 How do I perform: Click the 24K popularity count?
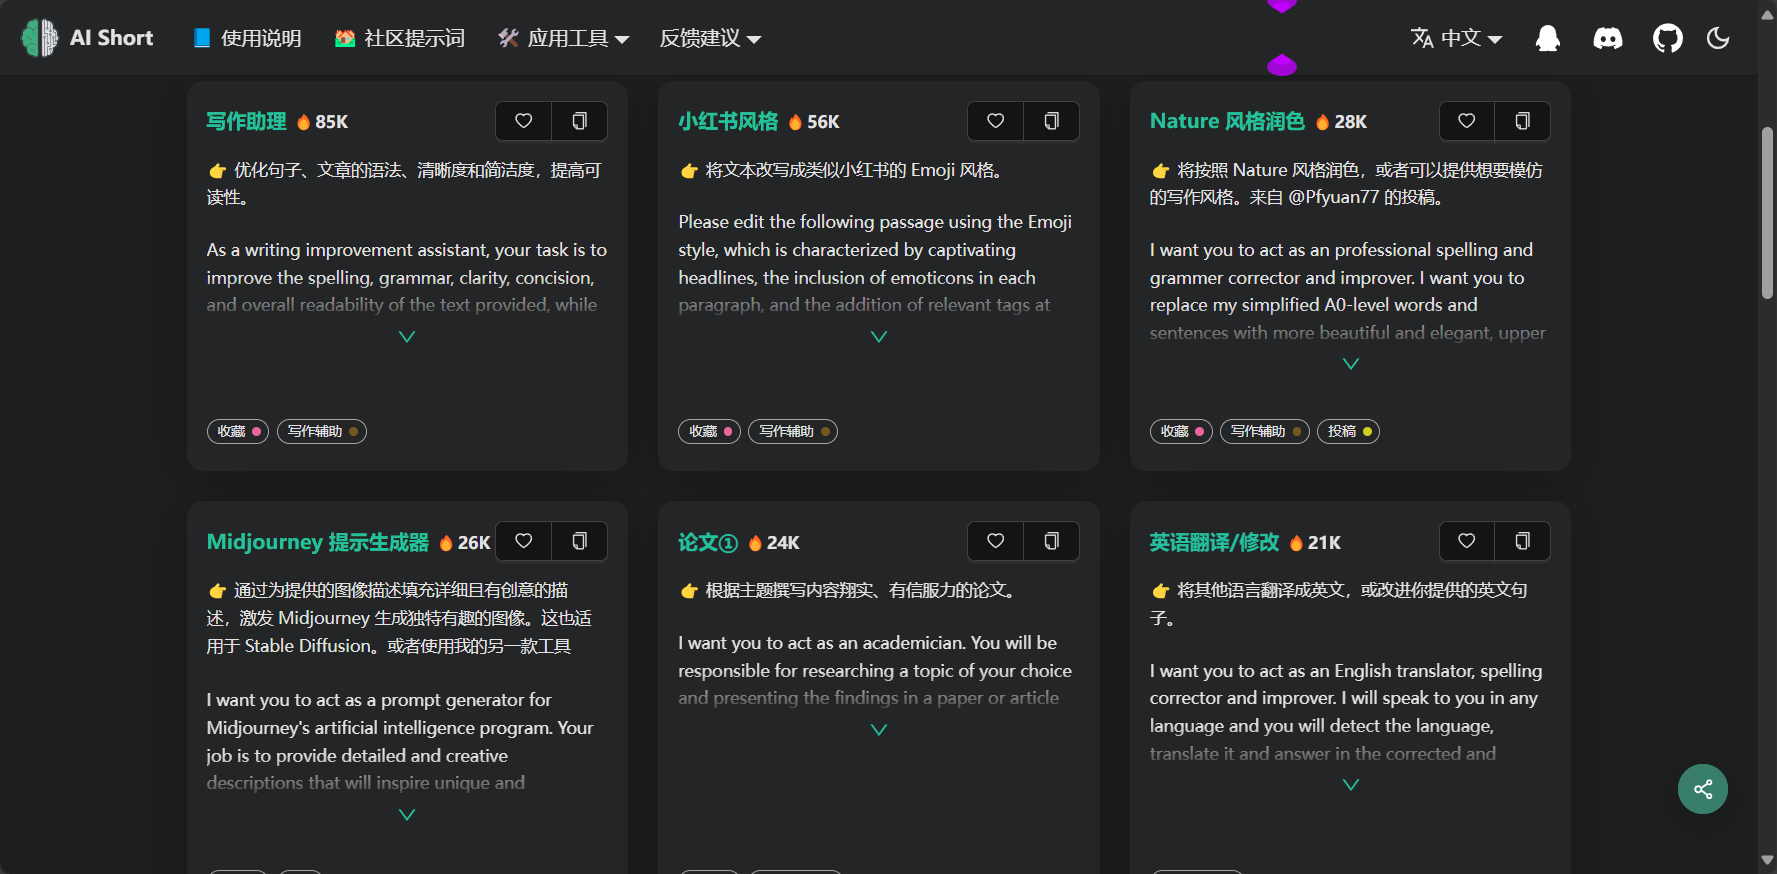pos(783,543)
